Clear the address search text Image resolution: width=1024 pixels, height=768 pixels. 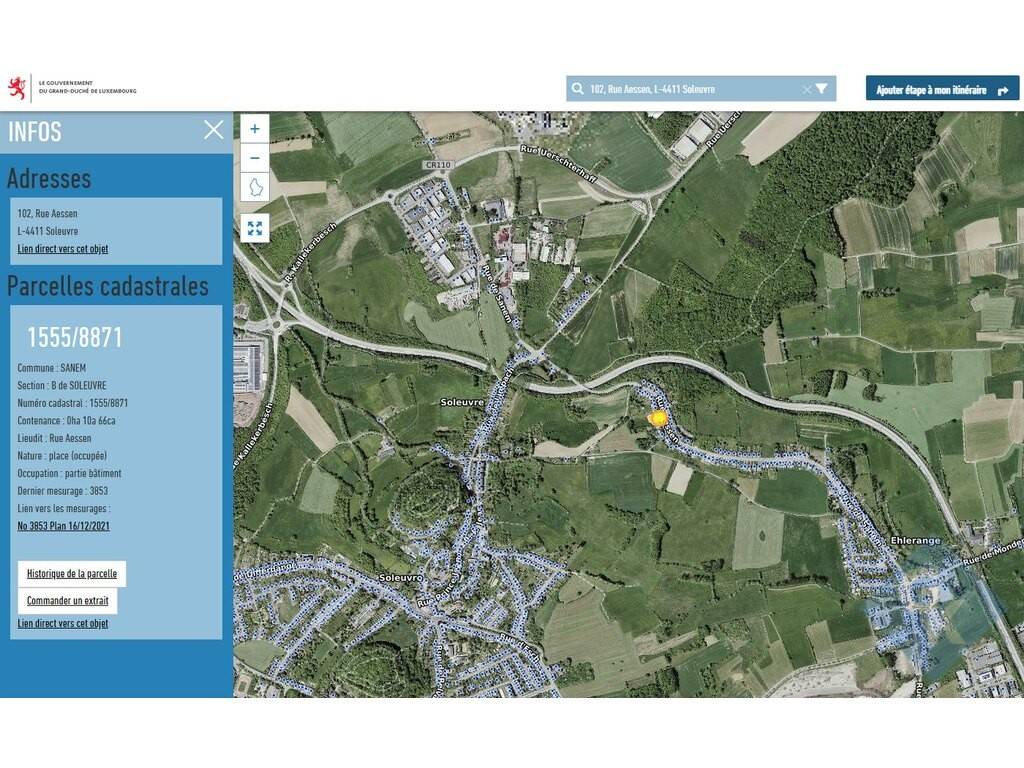point(807,89)
